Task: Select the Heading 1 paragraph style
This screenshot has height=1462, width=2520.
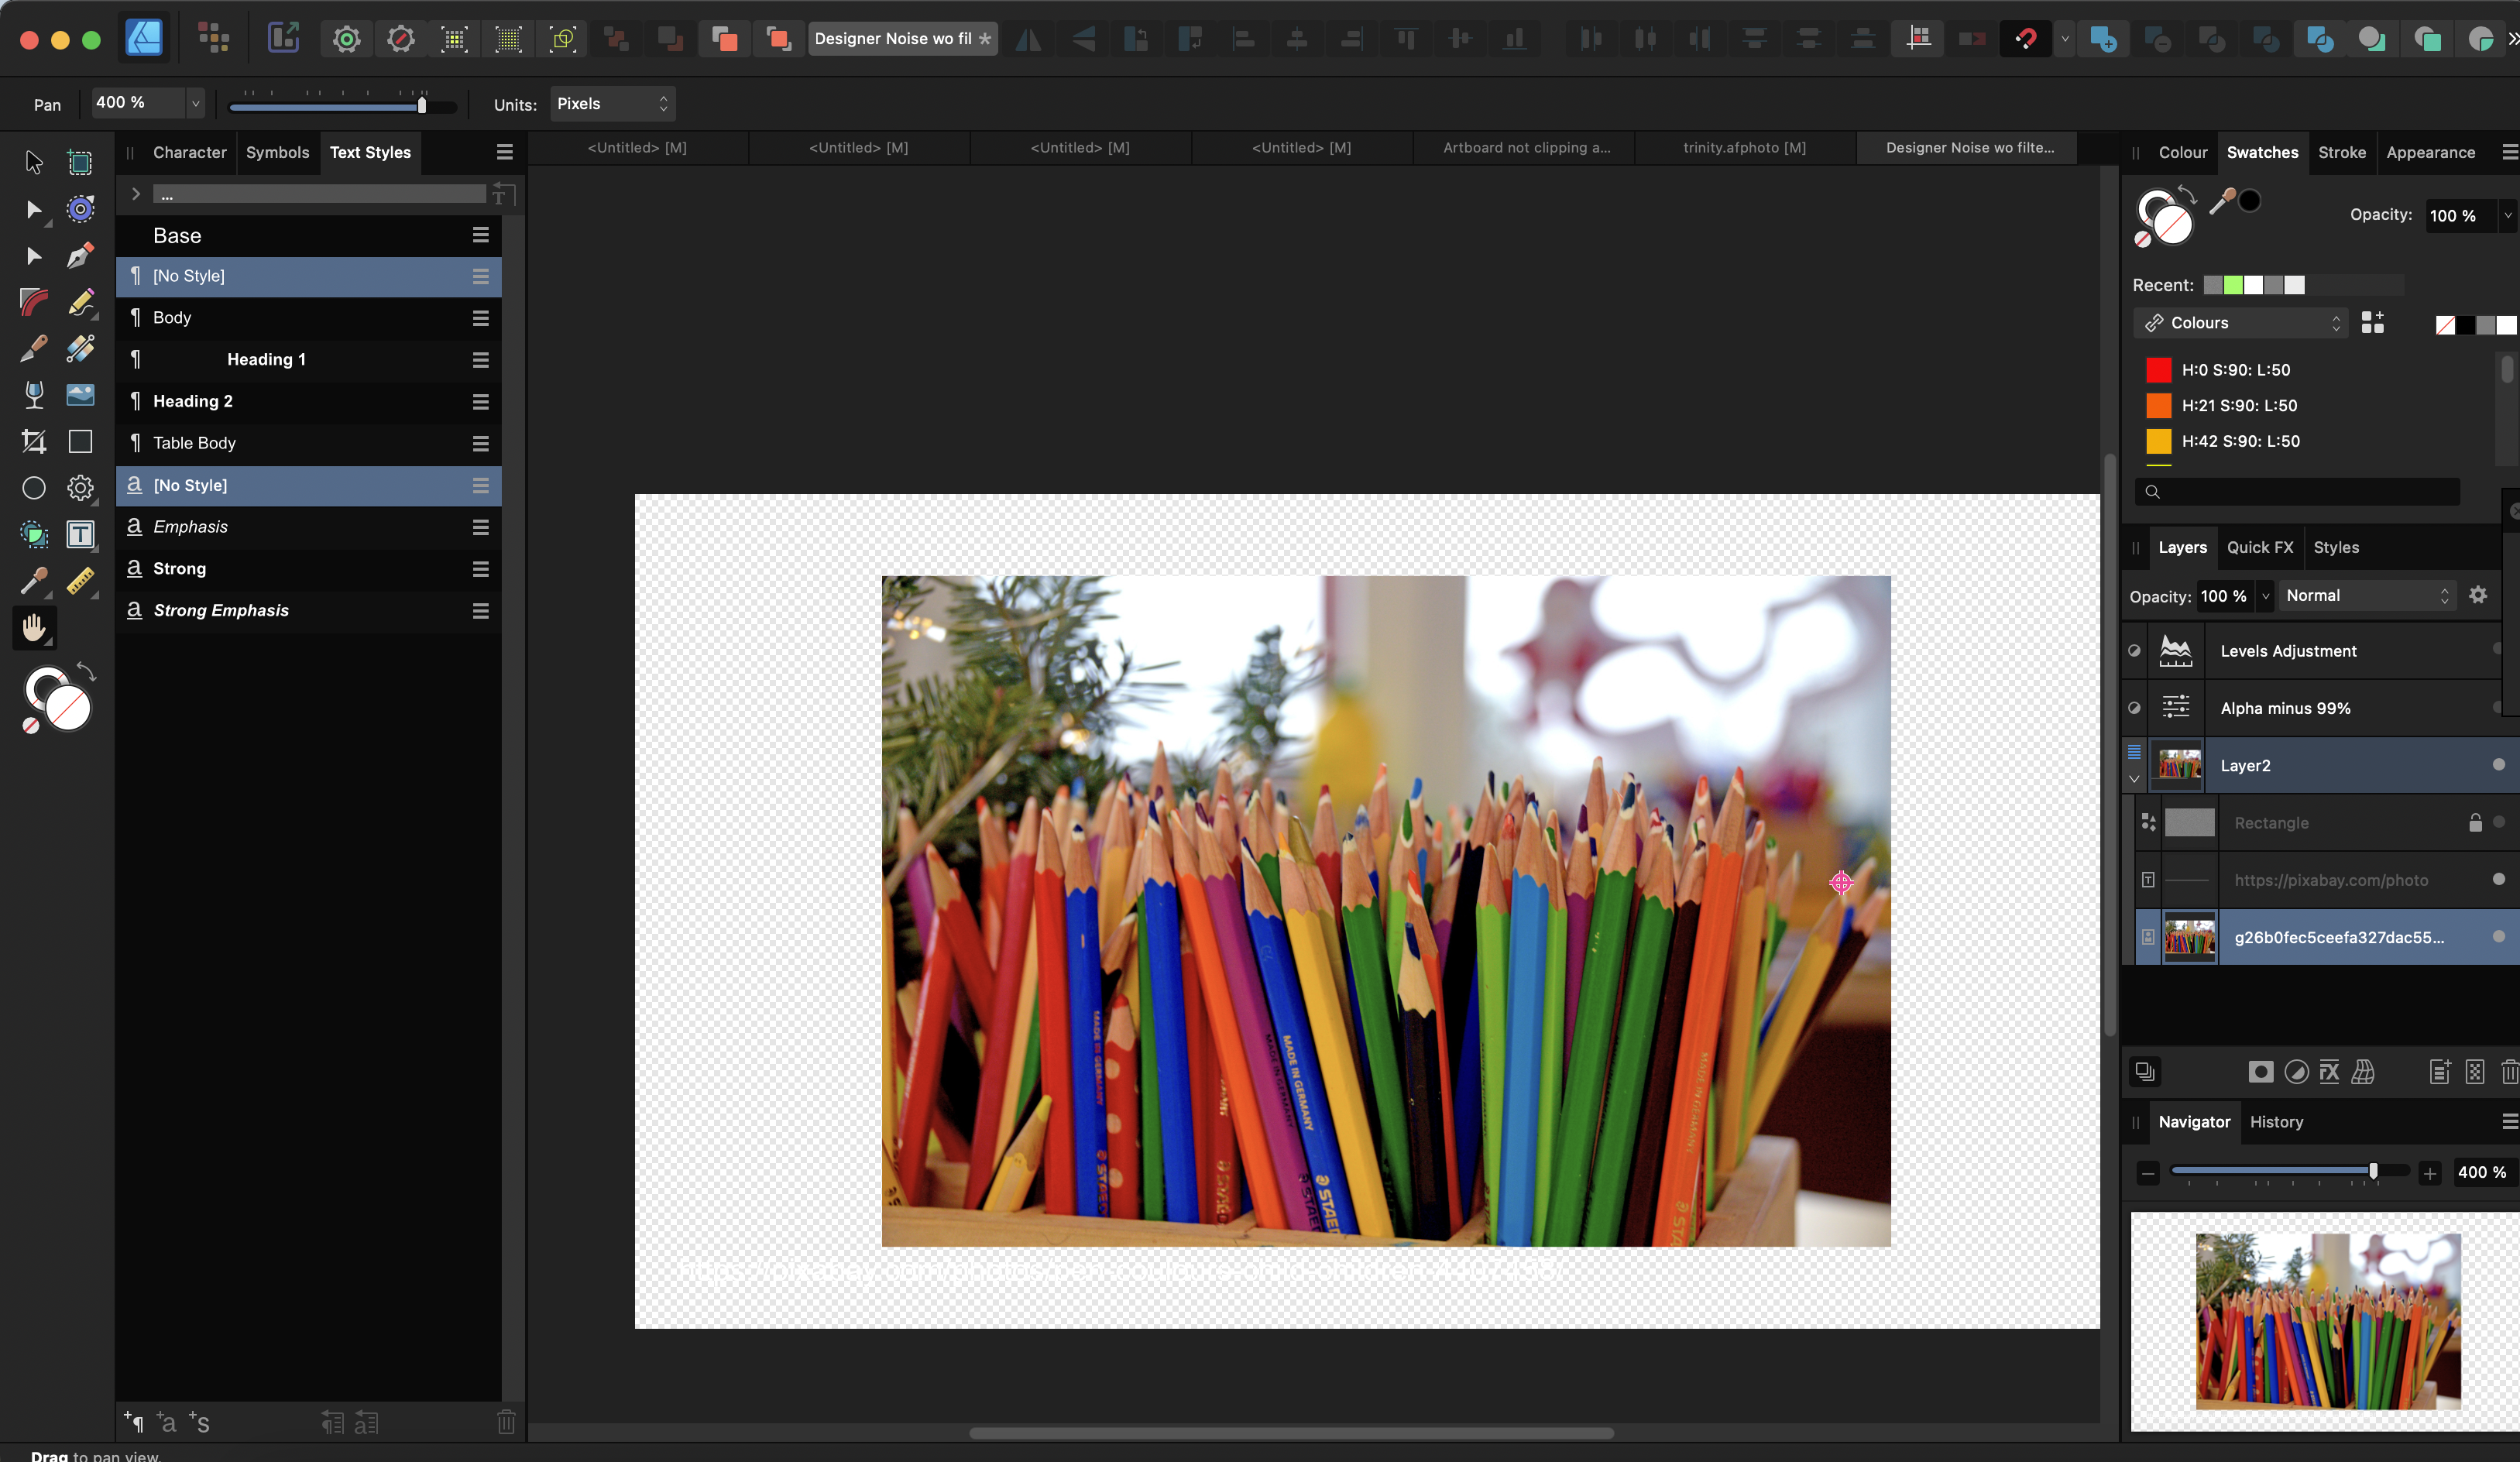Action: (x=308, y=359)
